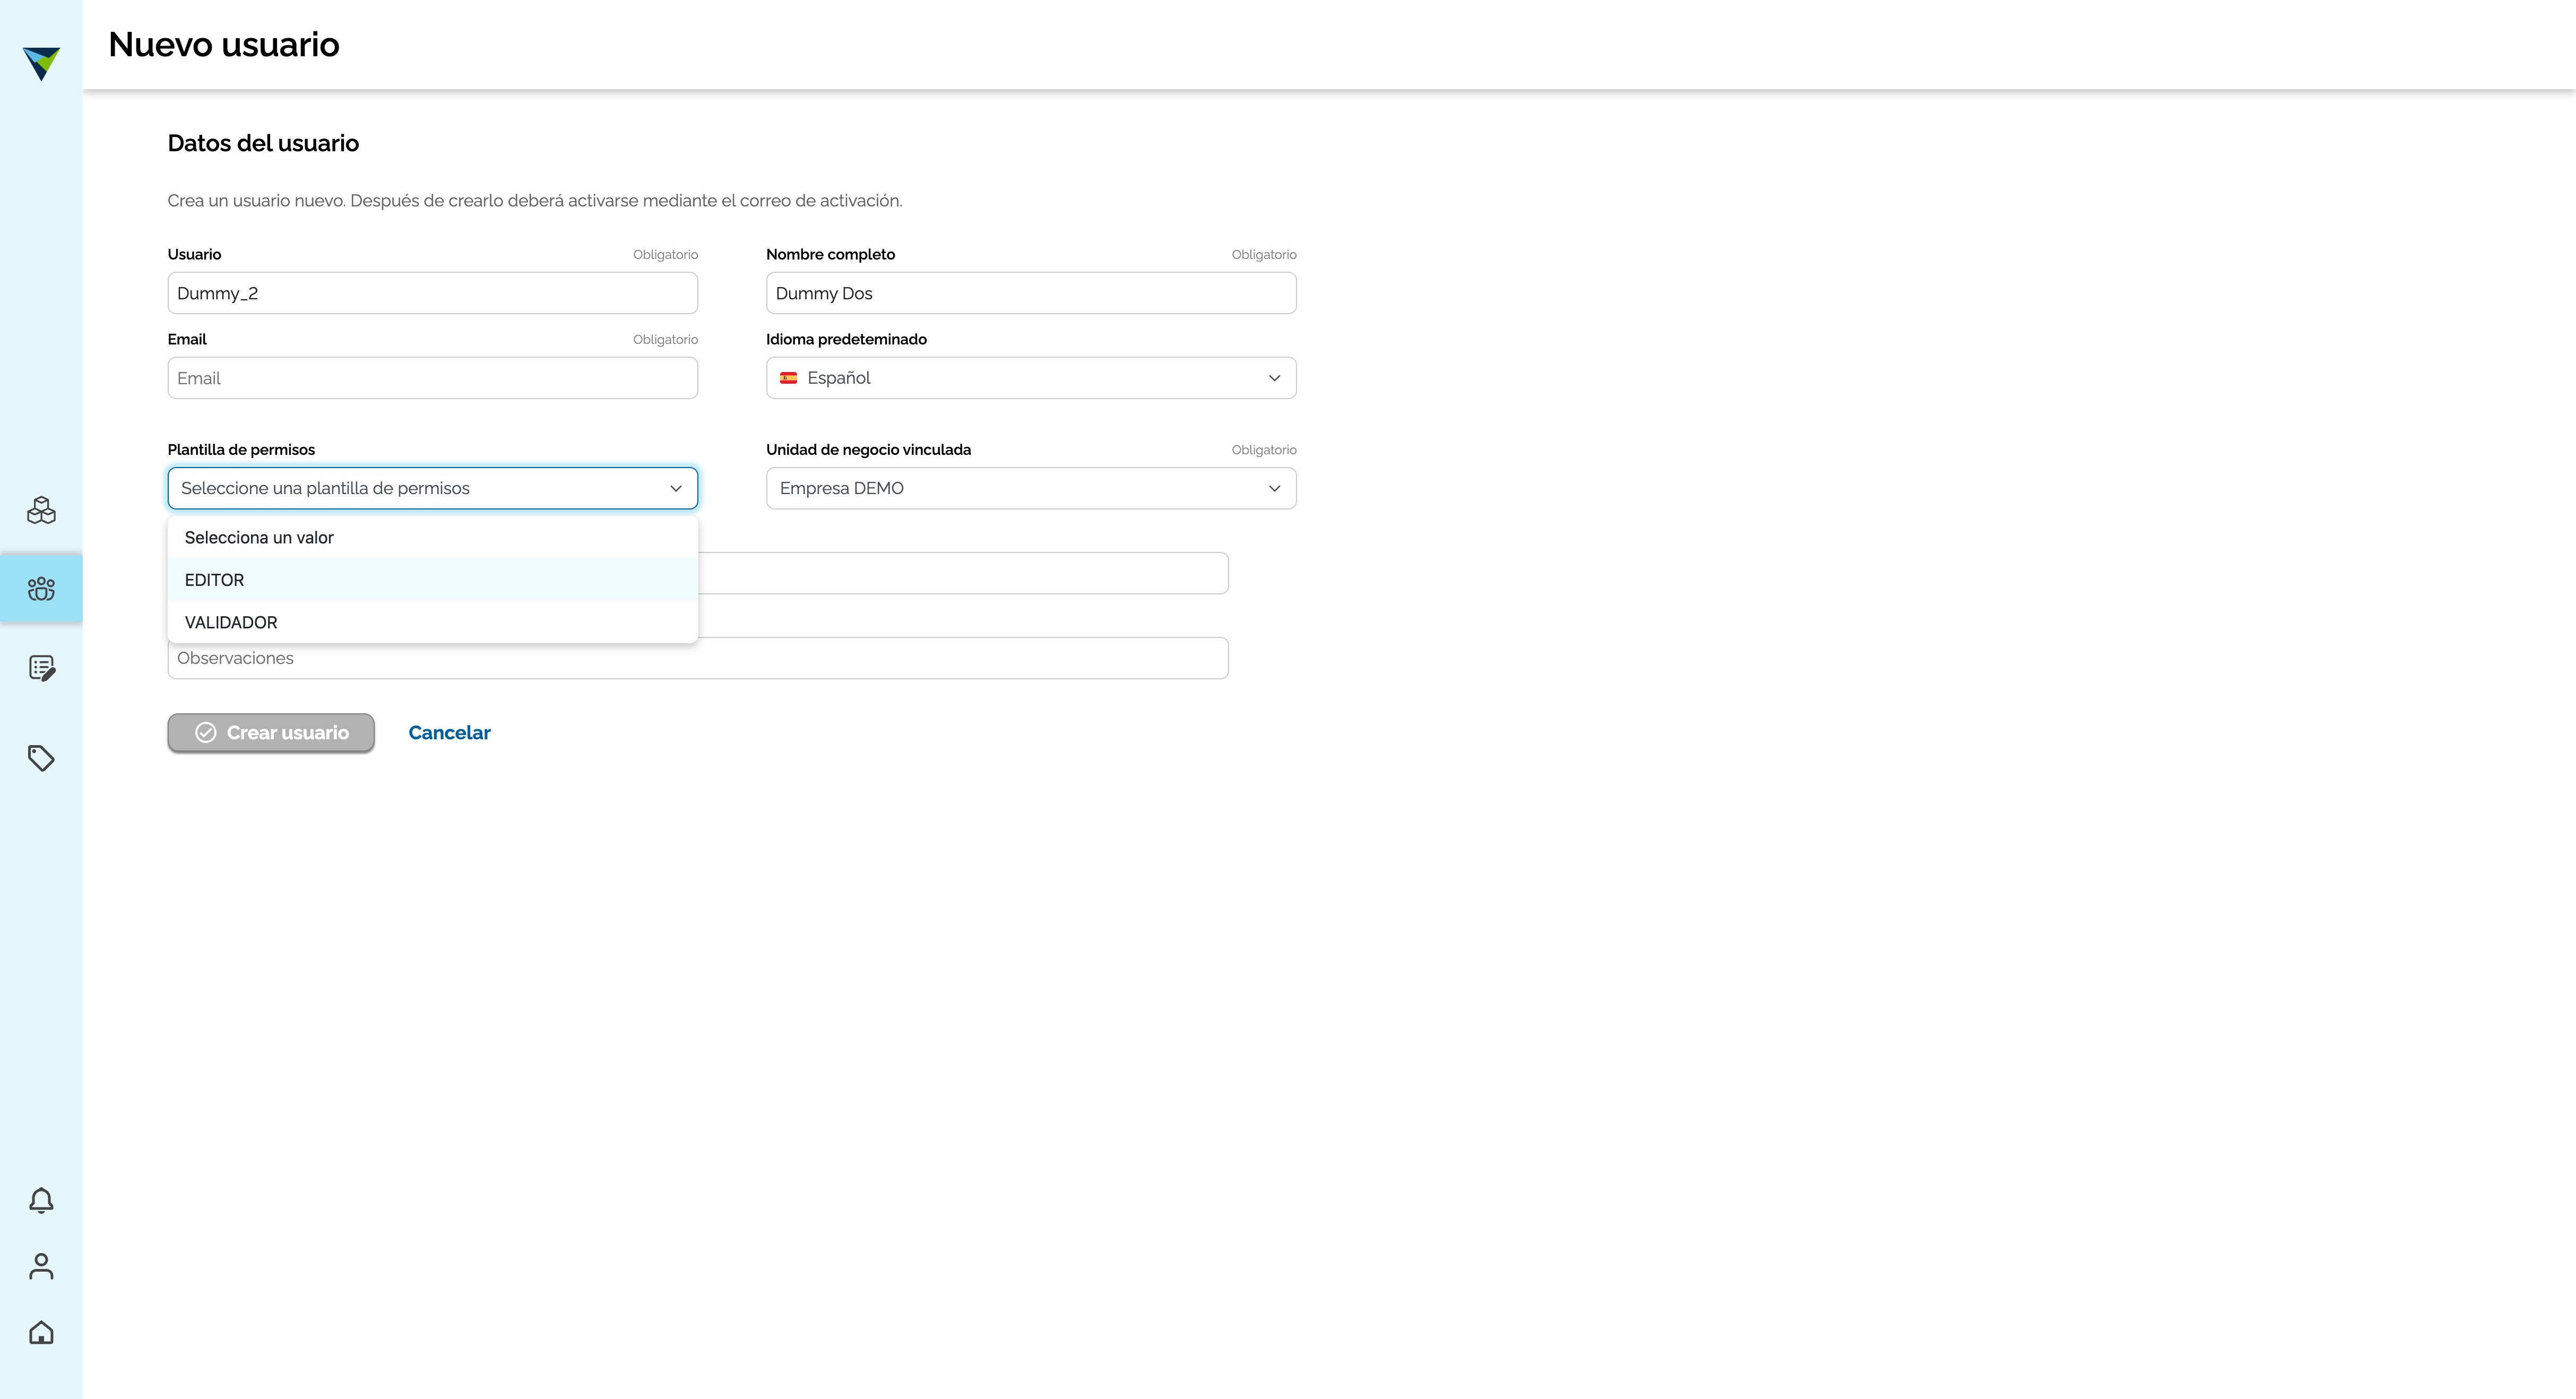Select the EDITOR permission template option

pos(433,580)
